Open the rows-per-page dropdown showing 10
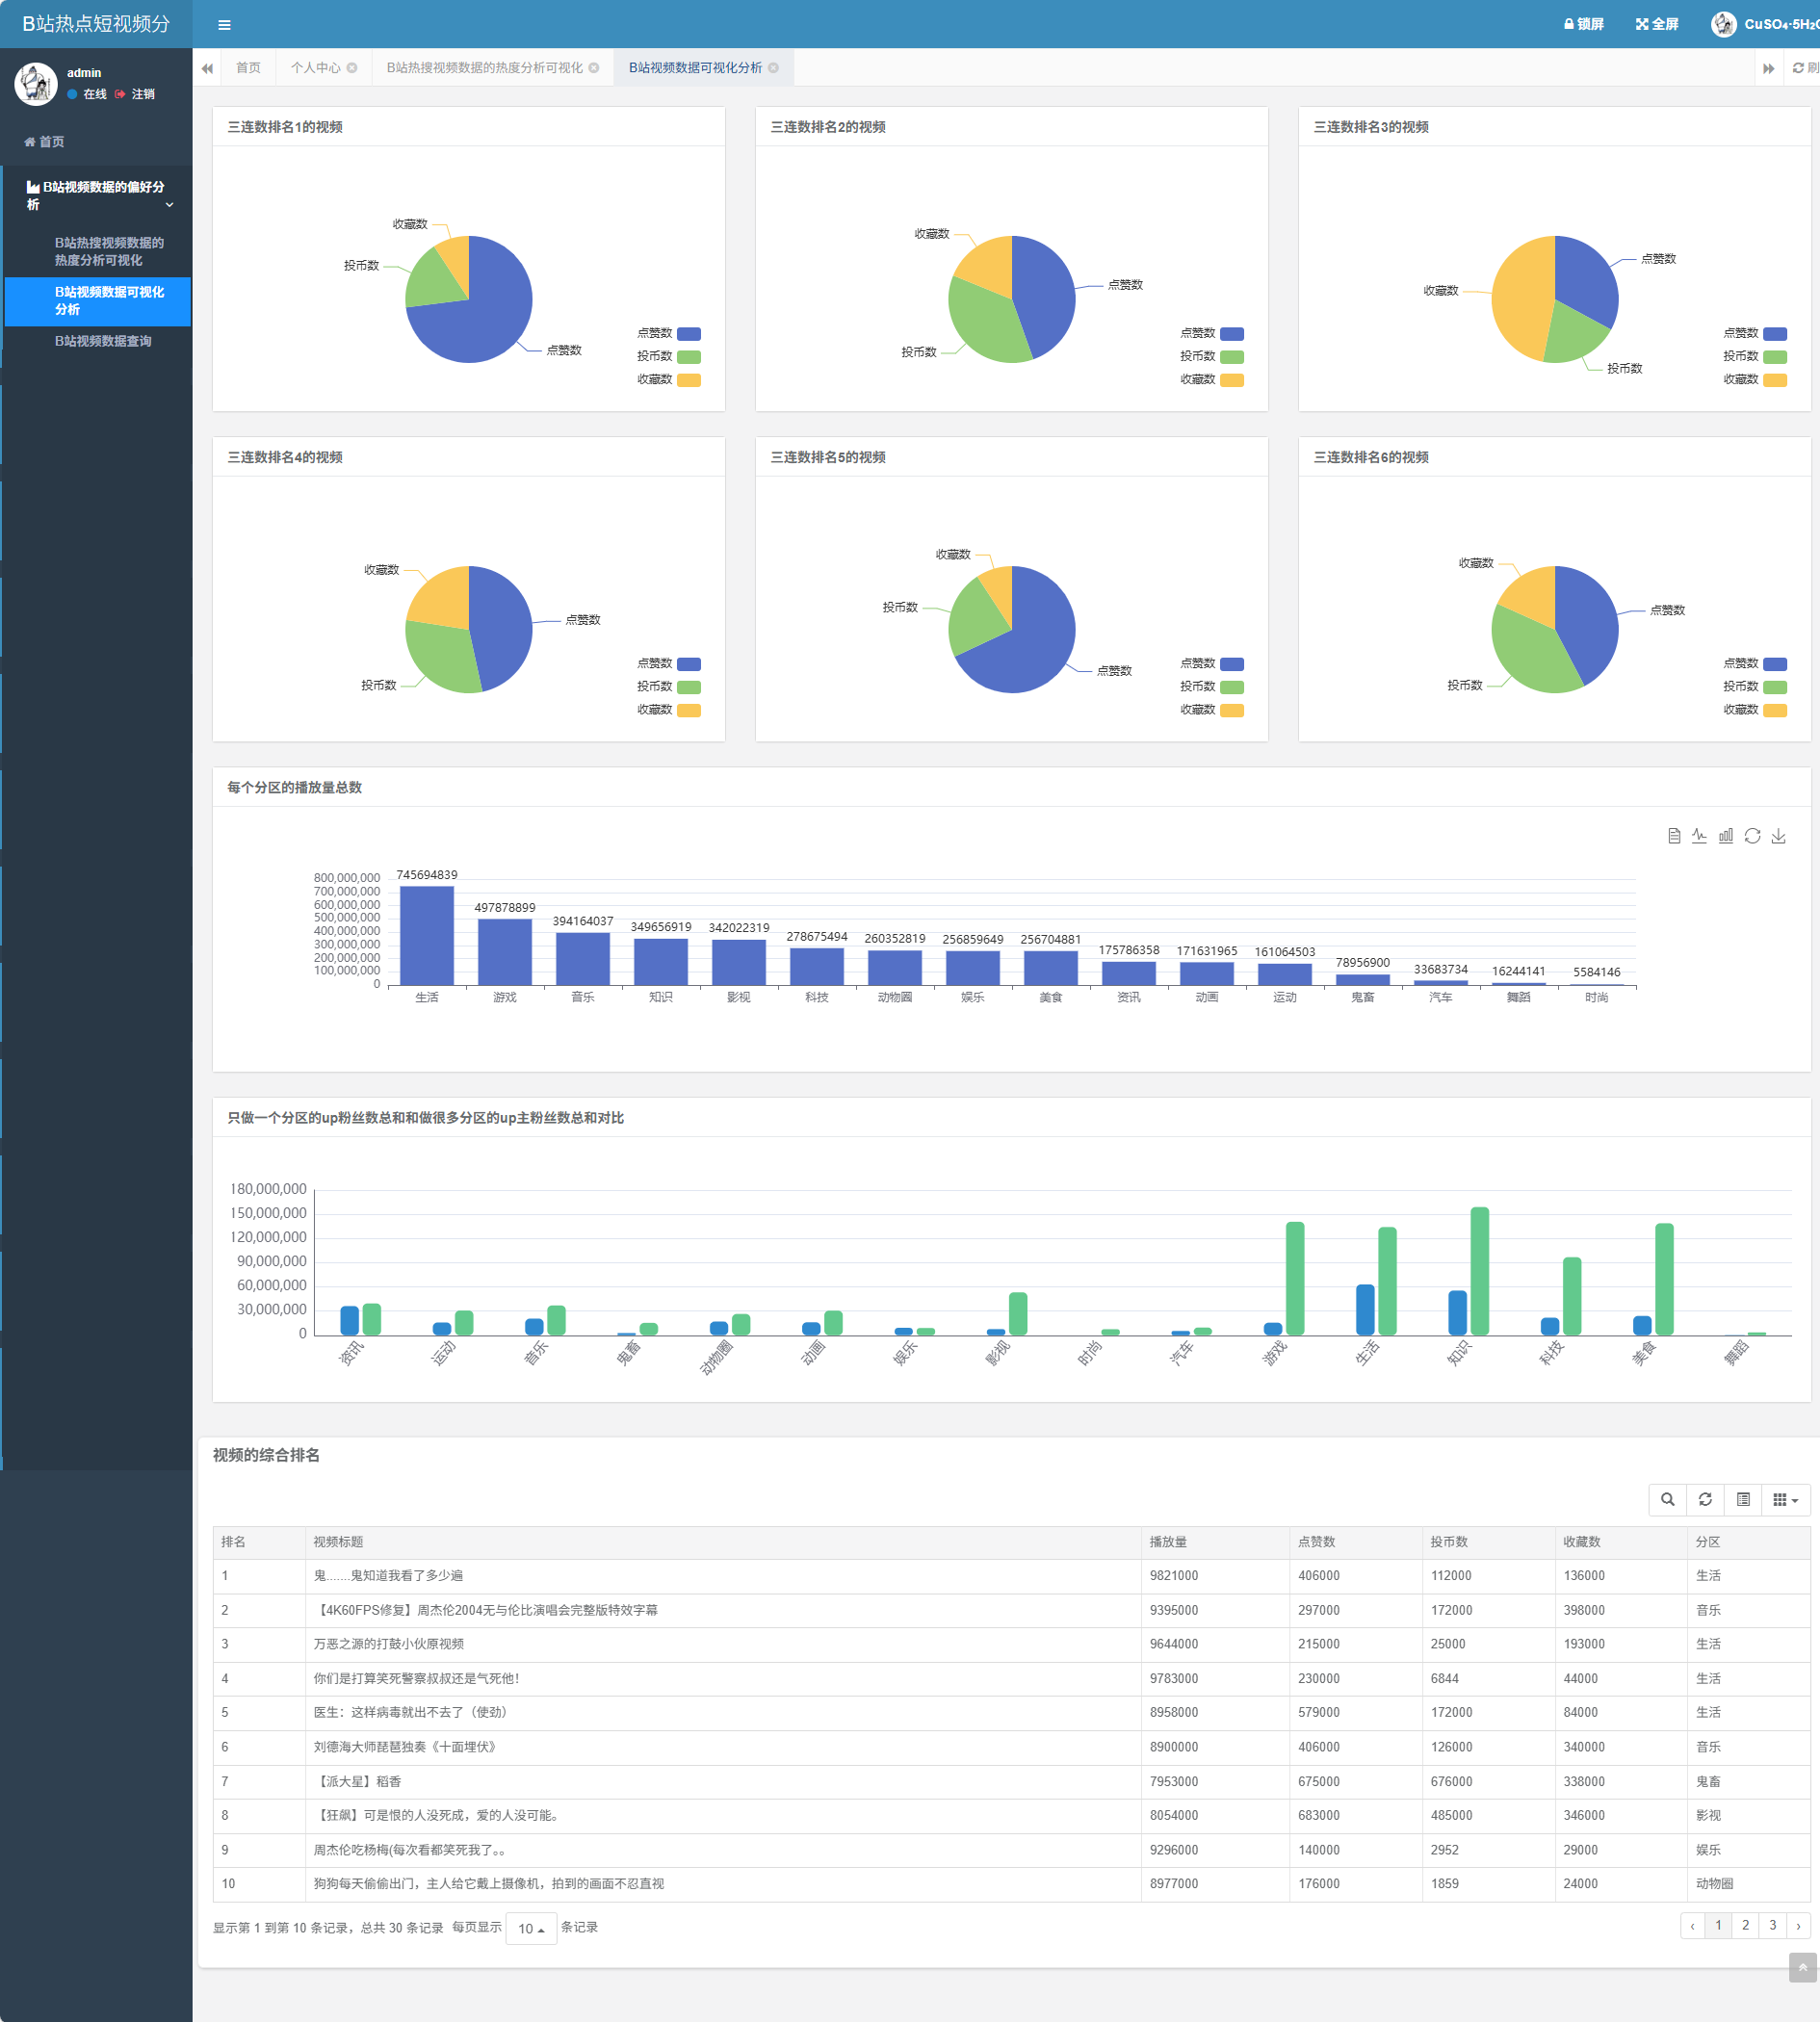Viewport: 1820px width, 2022px height. pyautogui.click(x=531, y=1928)
